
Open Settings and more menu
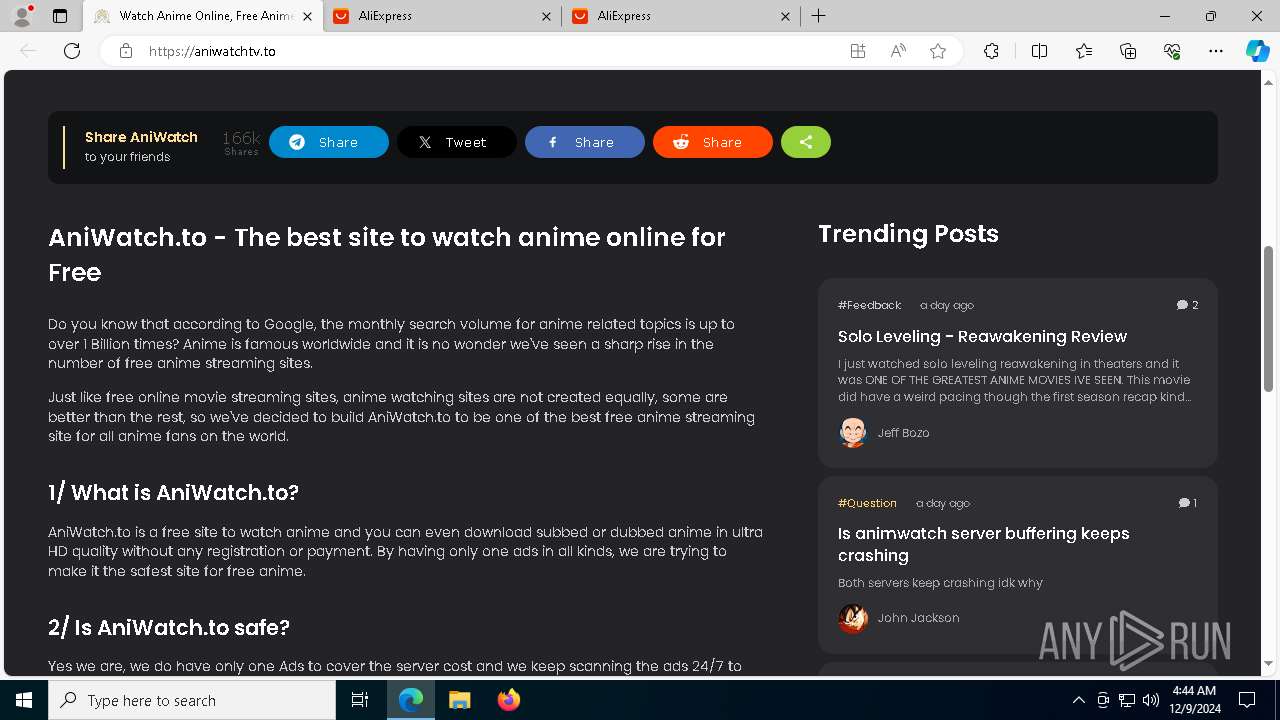1216,51
